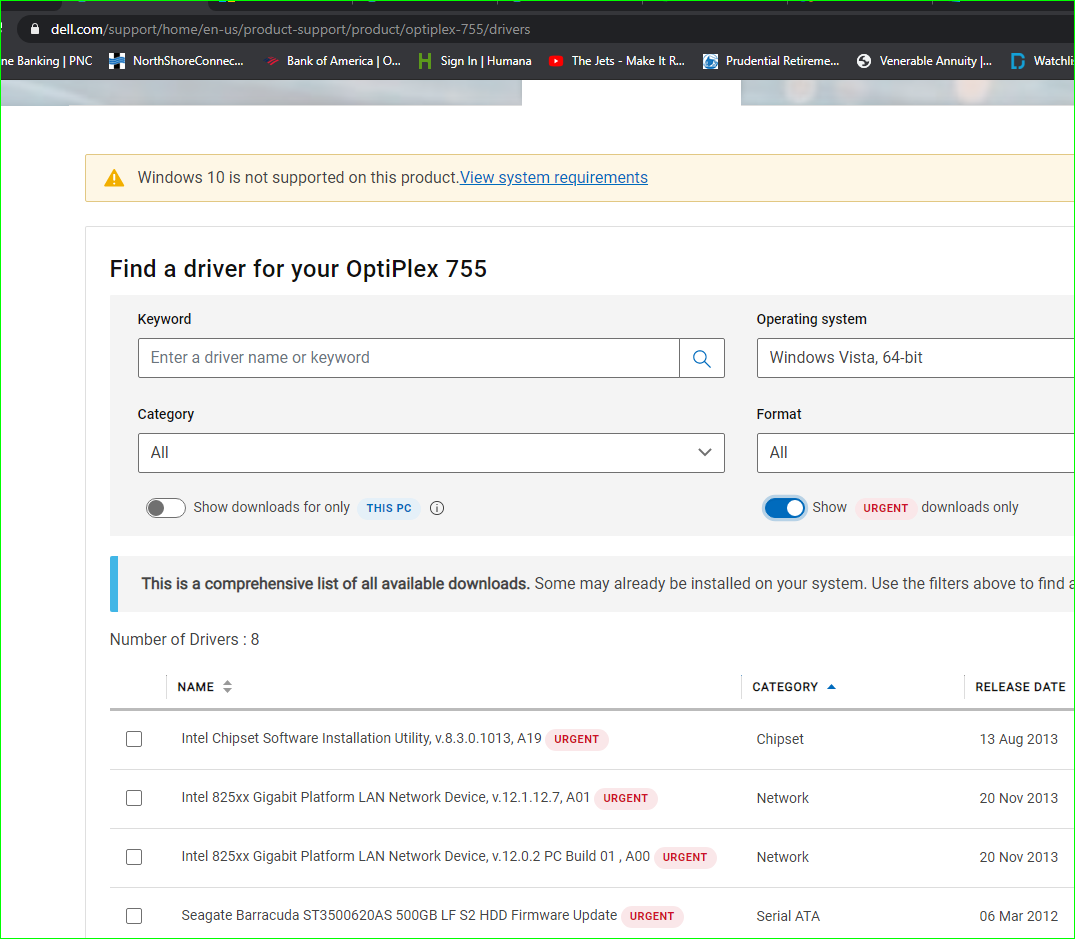The image size is (1075, 939).
Task: Reverse sort using the CATEGORY arrow
Action: click(x=832, y=687)
